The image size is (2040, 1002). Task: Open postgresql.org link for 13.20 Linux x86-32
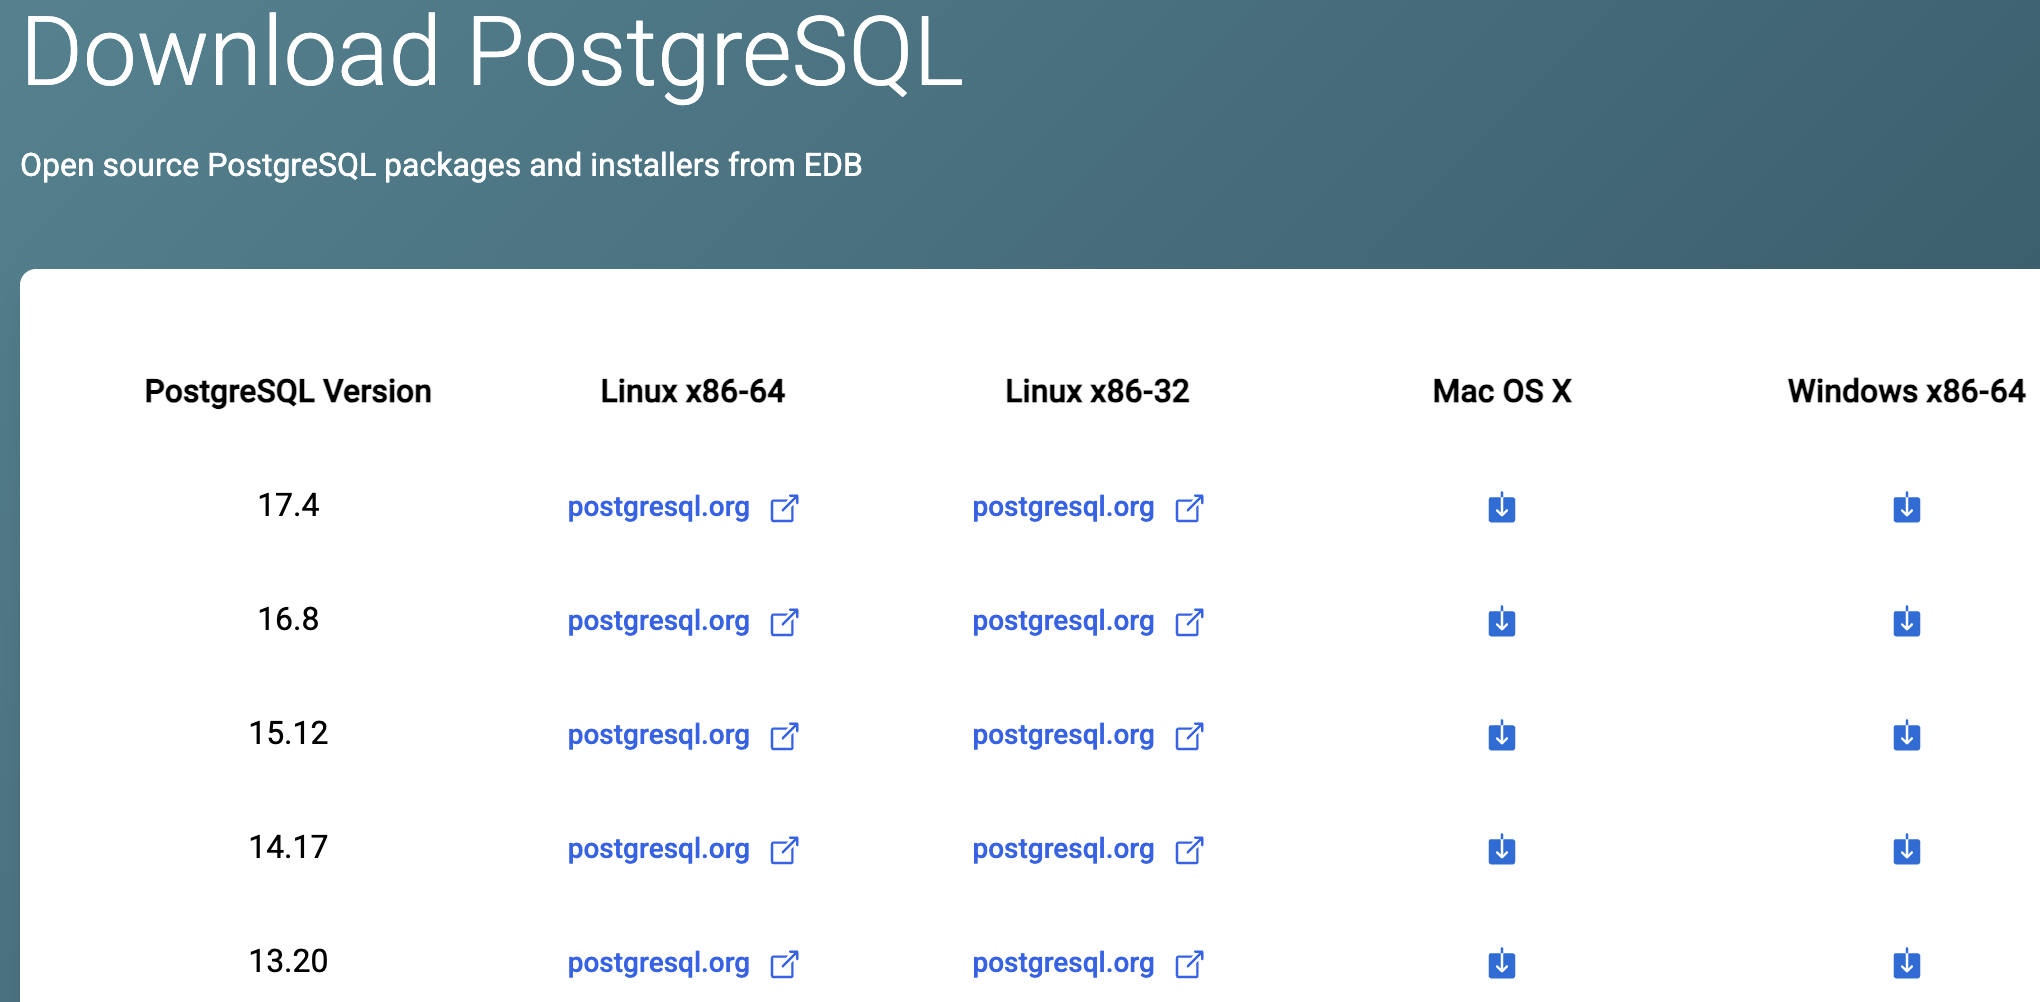(1063, 963)
